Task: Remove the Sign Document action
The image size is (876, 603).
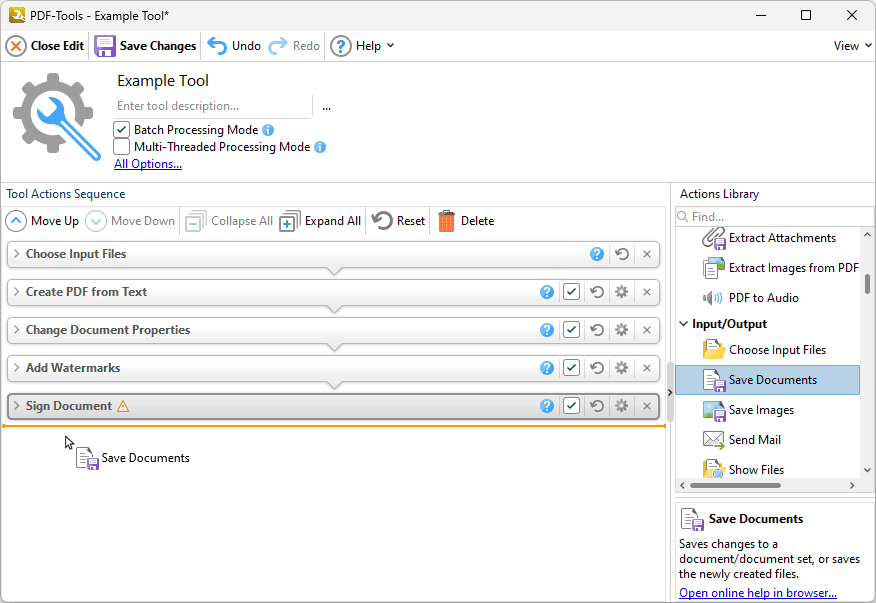Action: tap(647, 406)
